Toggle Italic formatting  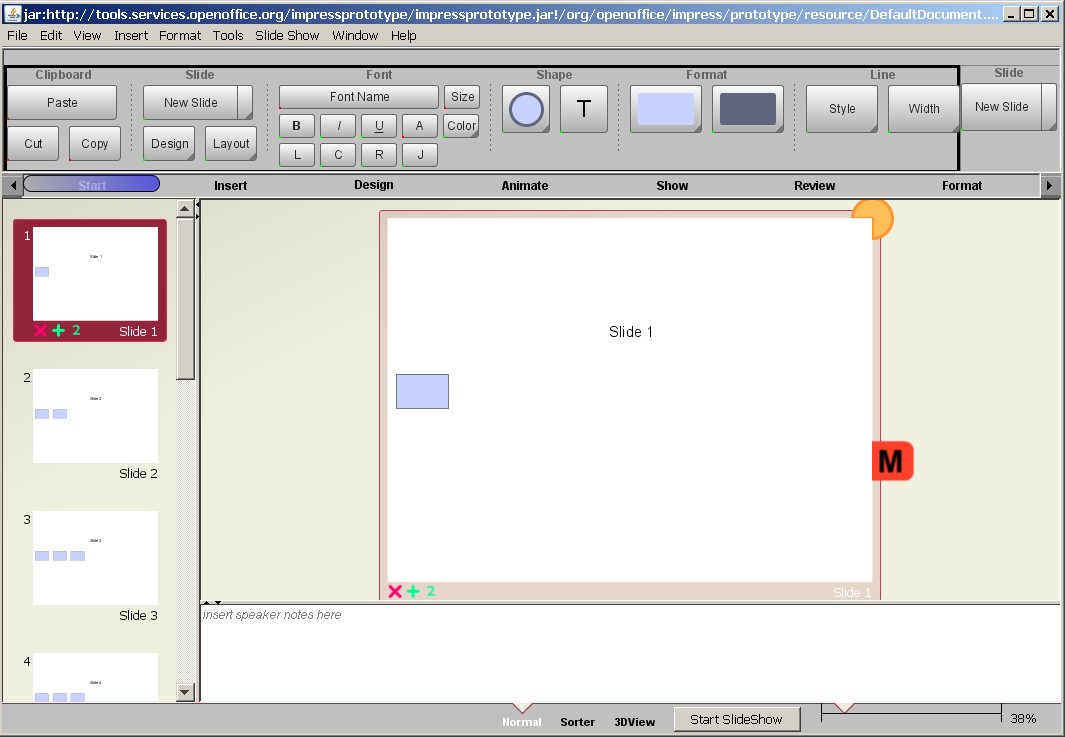tap(338, 126)
